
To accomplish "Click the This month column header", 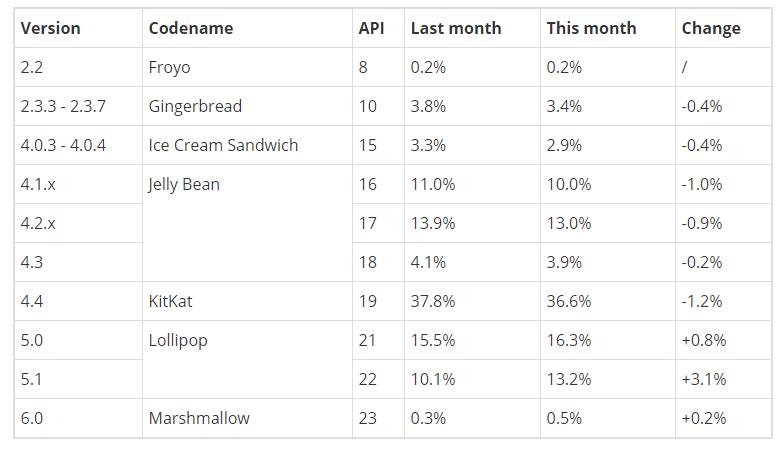I will [x=591, y=28].
